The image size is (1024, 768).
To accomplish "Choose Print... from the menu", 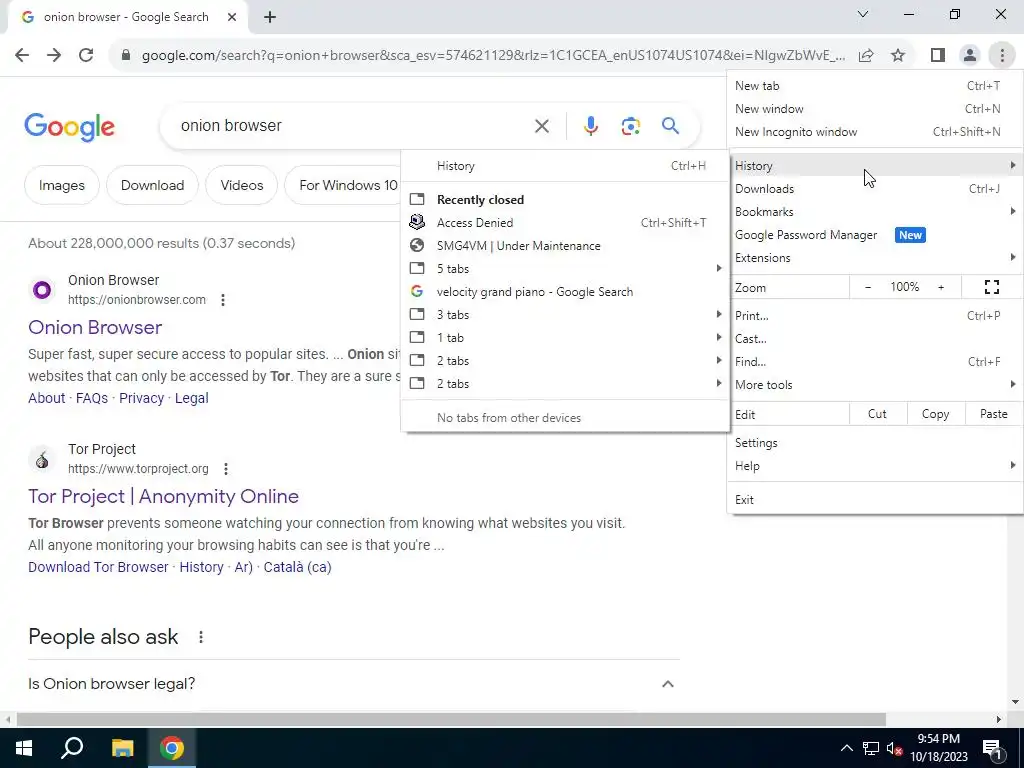I will click(875, 315).
